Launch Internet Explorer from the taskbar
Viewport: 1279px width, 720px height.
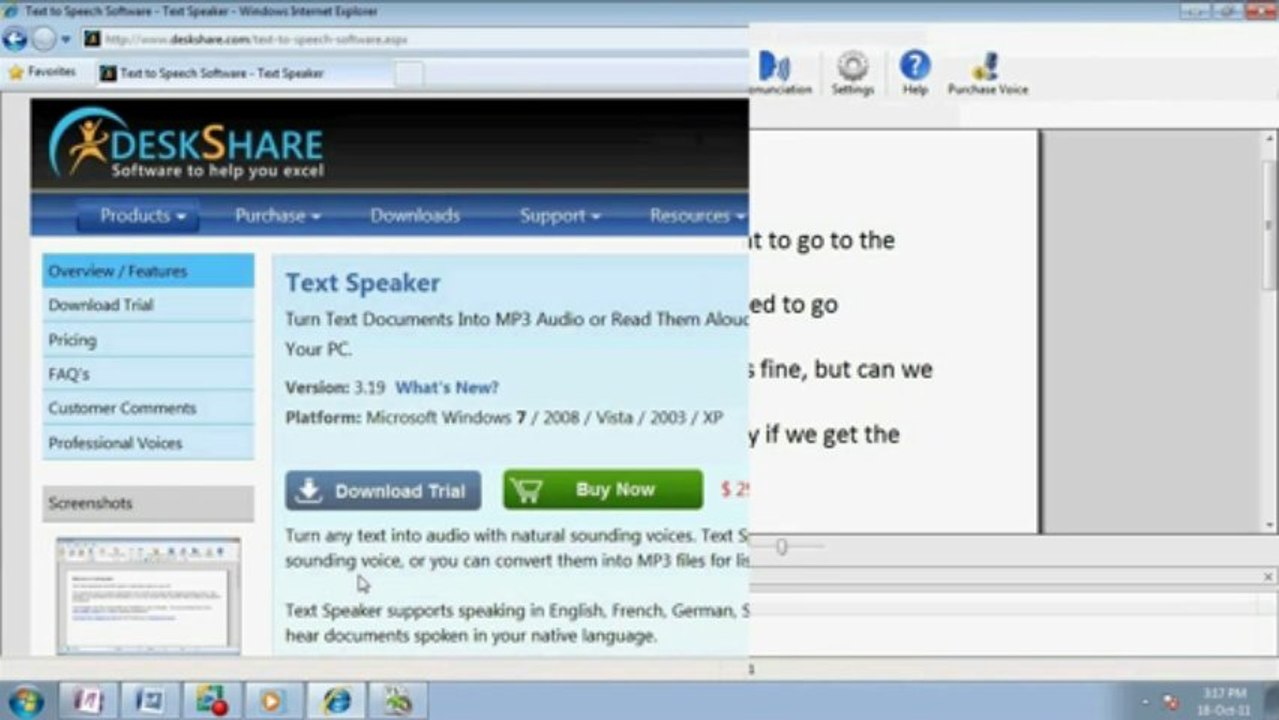tap(336, 701)
